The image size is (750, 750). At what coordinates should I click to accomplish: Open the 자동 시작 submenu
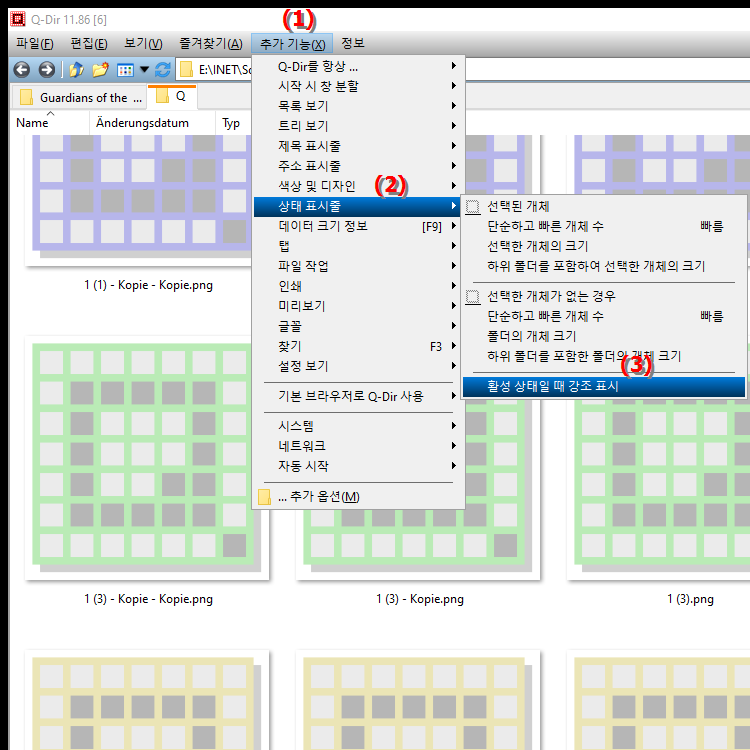(x=358, y=466)
